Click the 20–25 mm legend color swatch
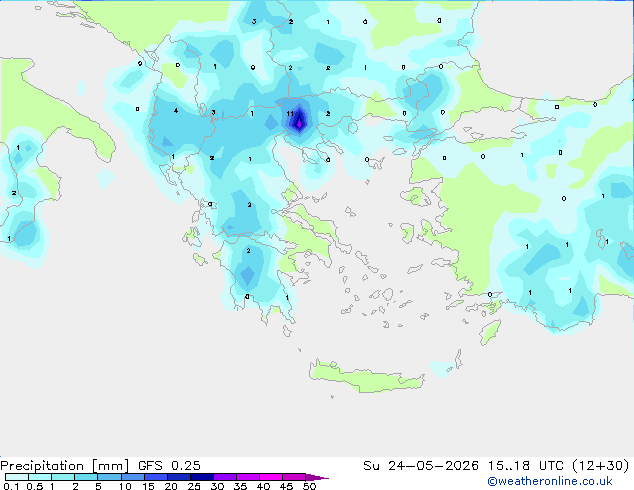 click(x=178, y=477)
